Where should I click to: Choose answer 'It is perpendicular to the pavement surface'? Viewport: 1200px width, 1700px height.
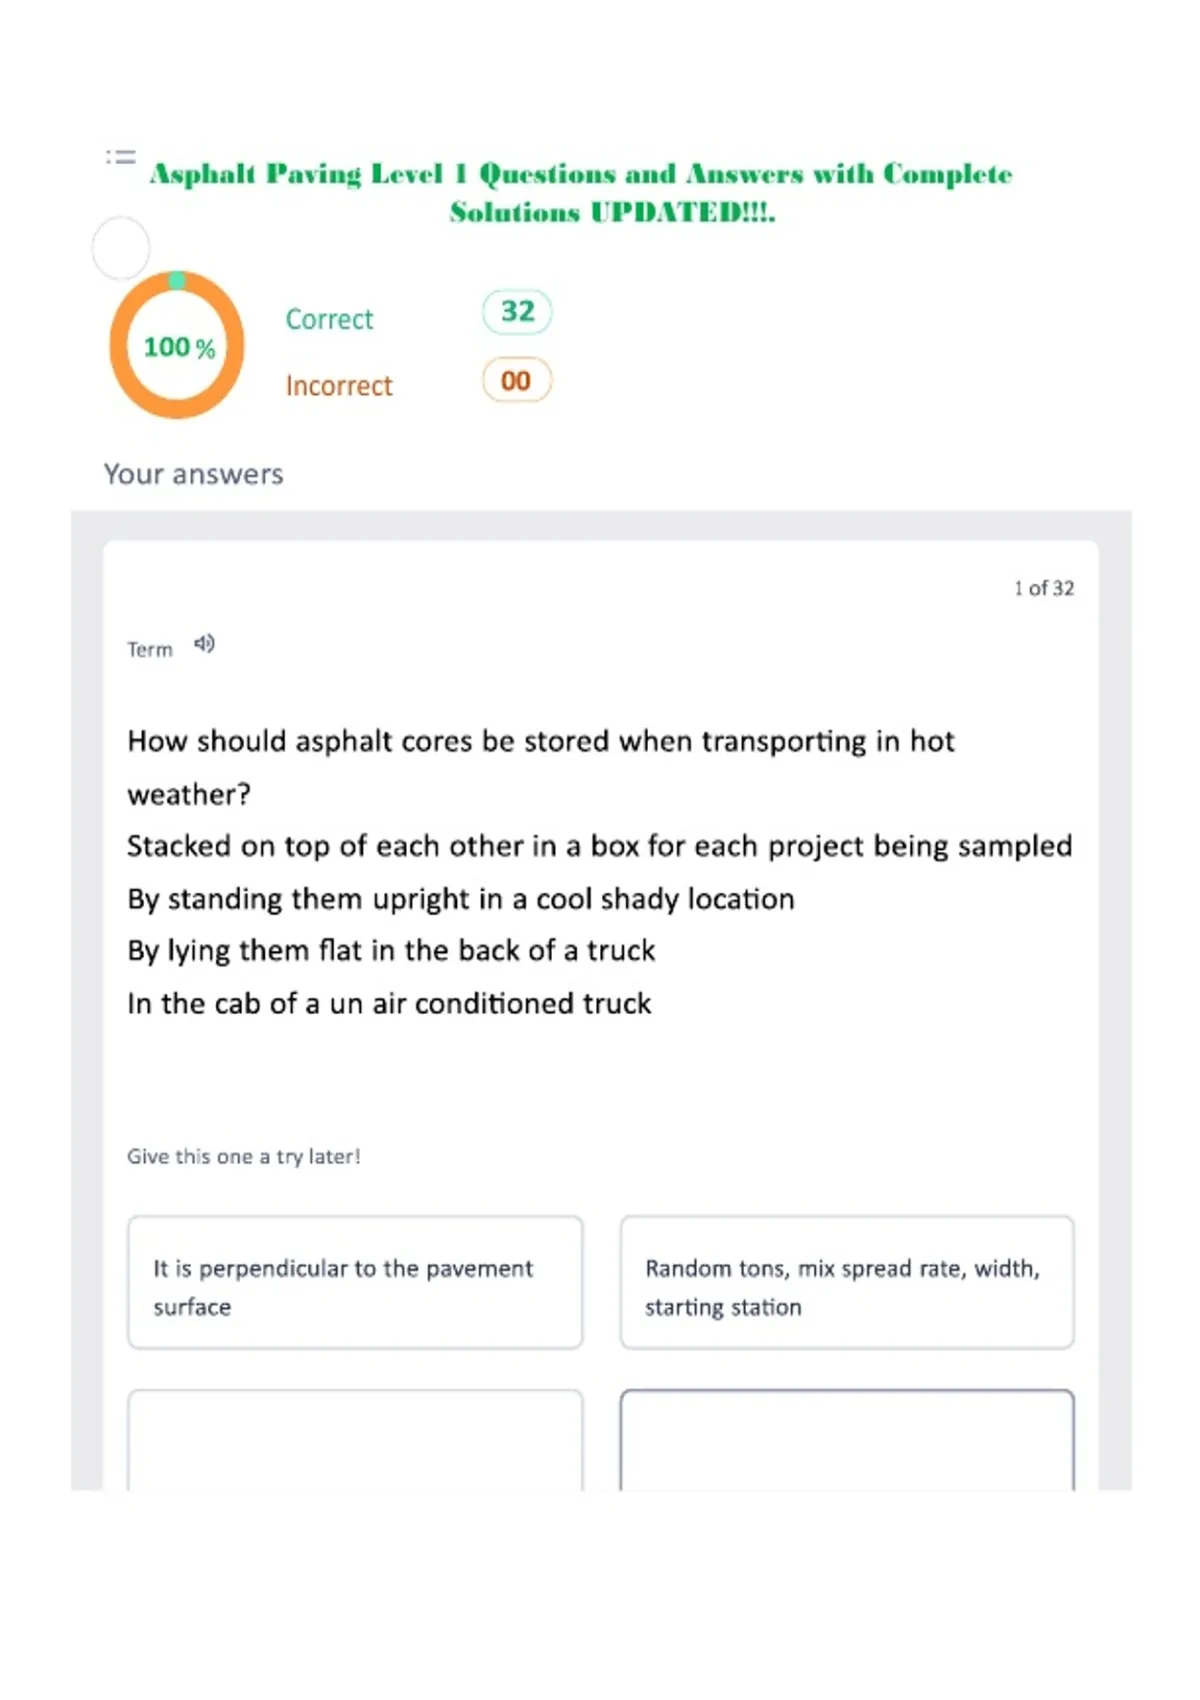point(355,1283)
